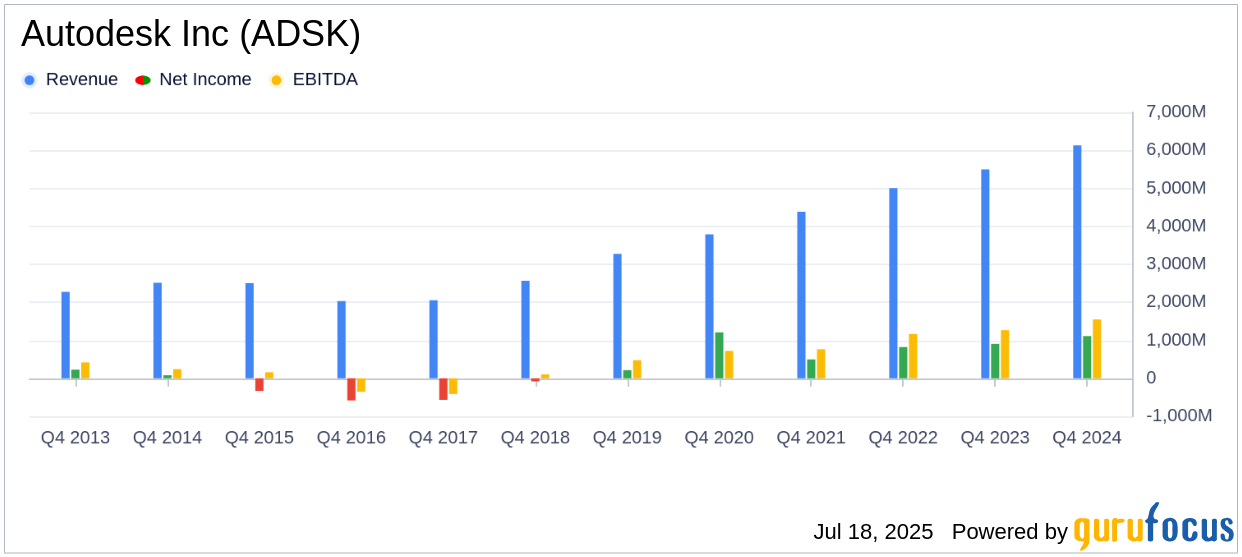Click the Q4 2021 yellow EBITDA bar

coord(821,364)
